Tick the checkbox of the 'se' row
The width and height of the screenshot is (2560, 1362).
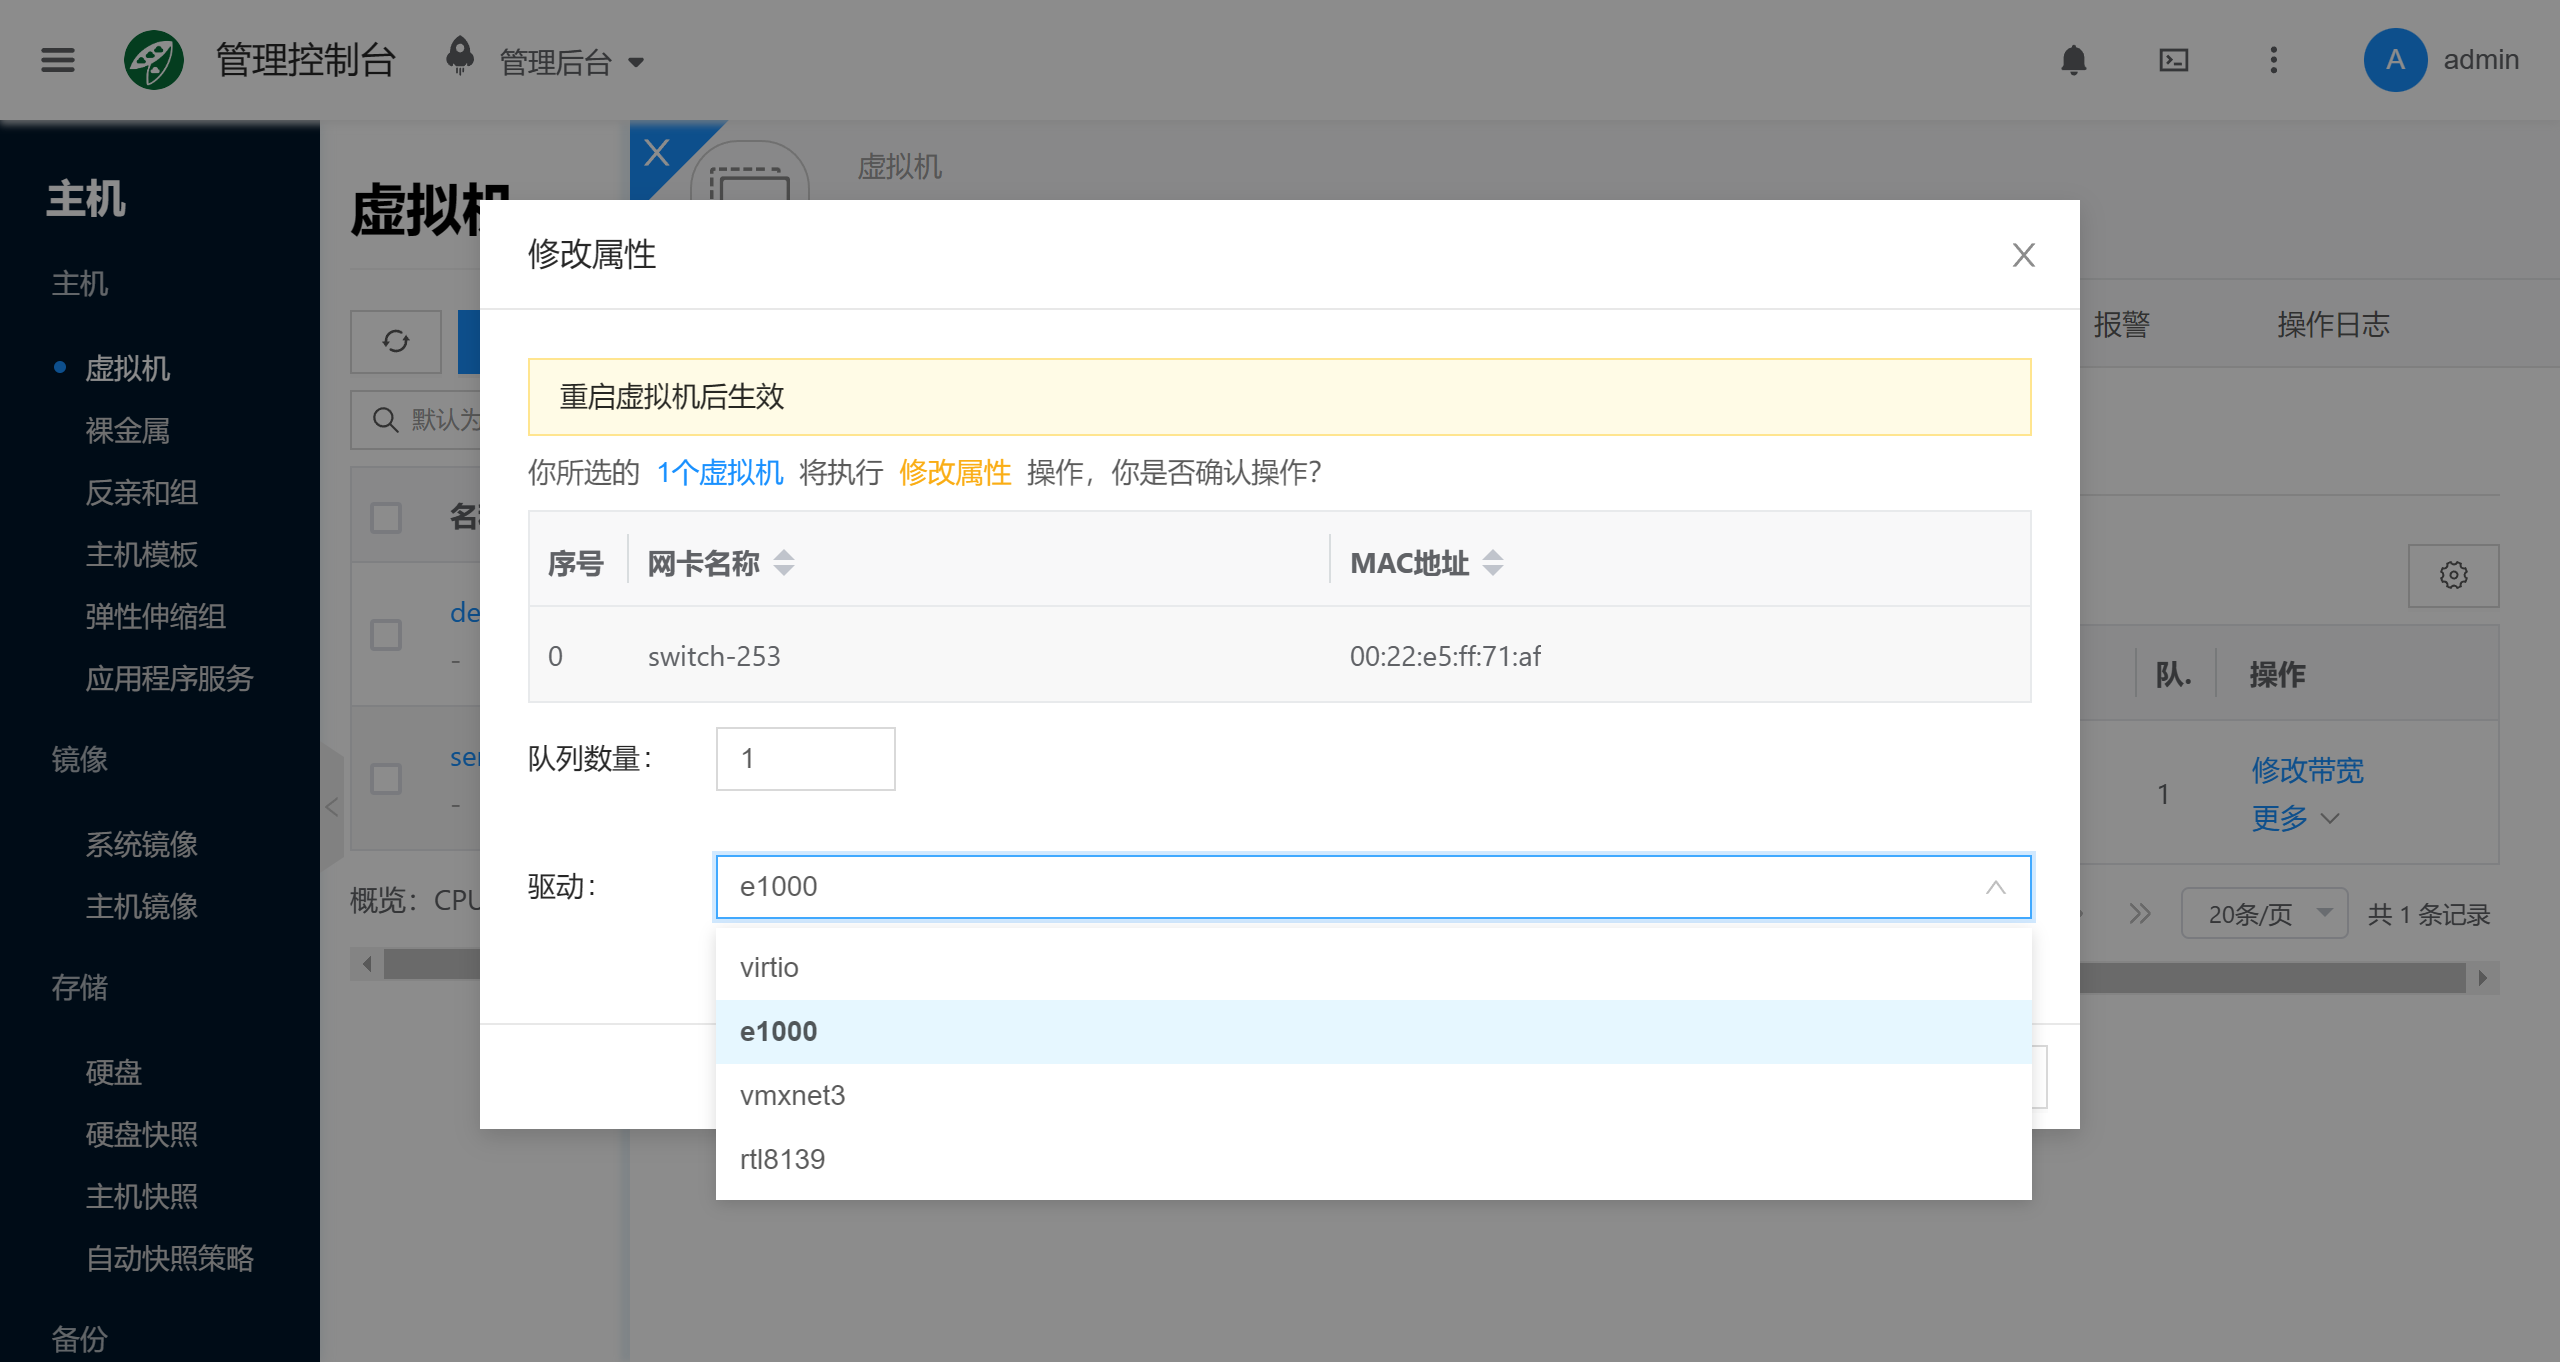(x=386, y=778)
